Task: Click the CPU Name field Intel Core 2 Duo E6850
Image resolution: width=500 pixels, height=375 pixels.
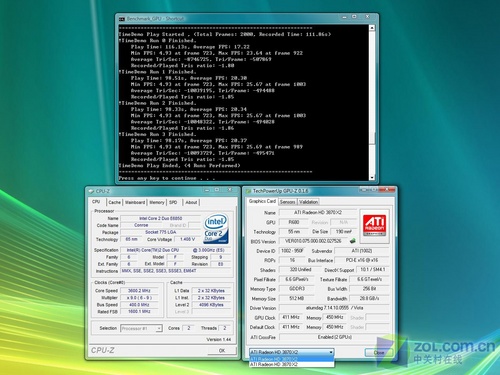Action: pyautogui.click(x=161, y=218)
